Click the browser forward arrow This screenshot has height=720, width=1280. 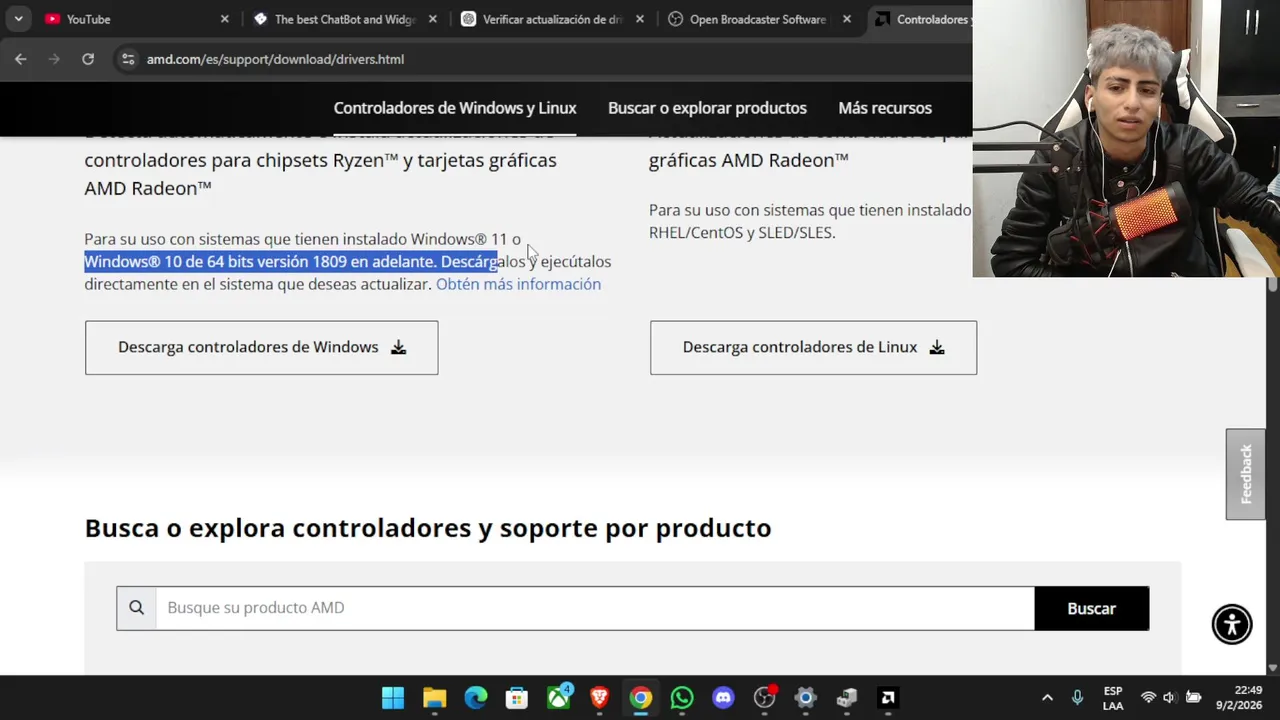54,59
